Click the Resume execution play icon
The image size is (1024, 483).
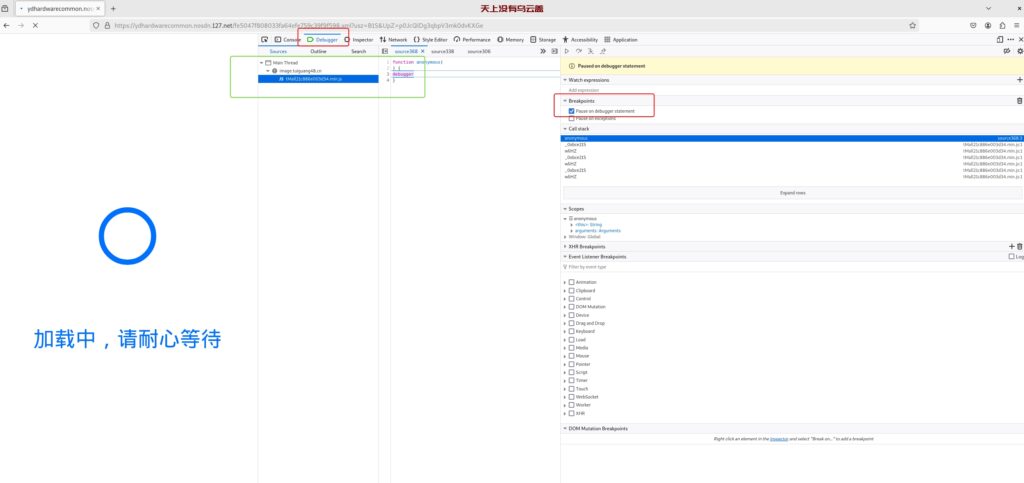pyautogui.click(x=567, y=51)
